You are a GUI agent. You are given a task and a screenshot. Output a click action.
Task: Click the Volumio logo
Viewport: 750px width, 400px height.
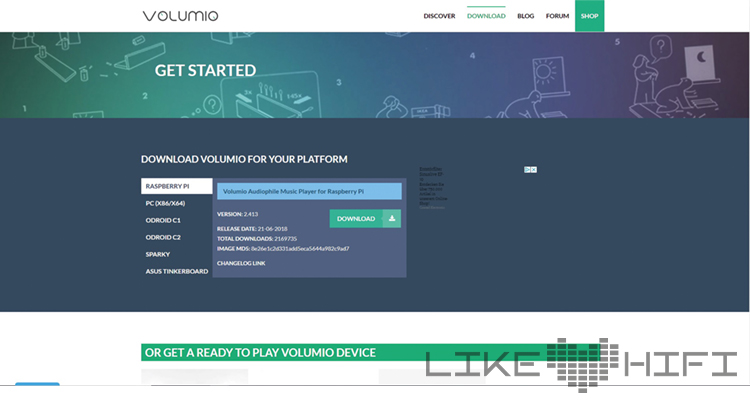click(180, 16)
